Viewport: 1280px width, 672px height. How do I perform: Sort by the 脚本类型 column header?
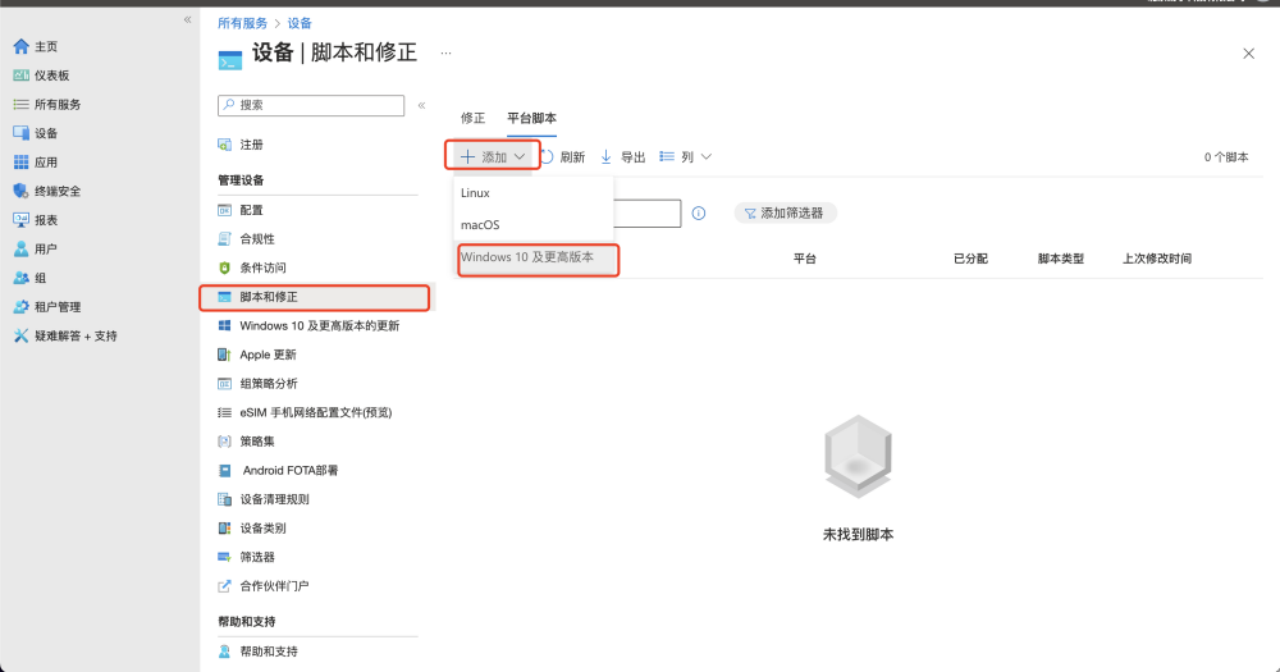click(1061, 258)
